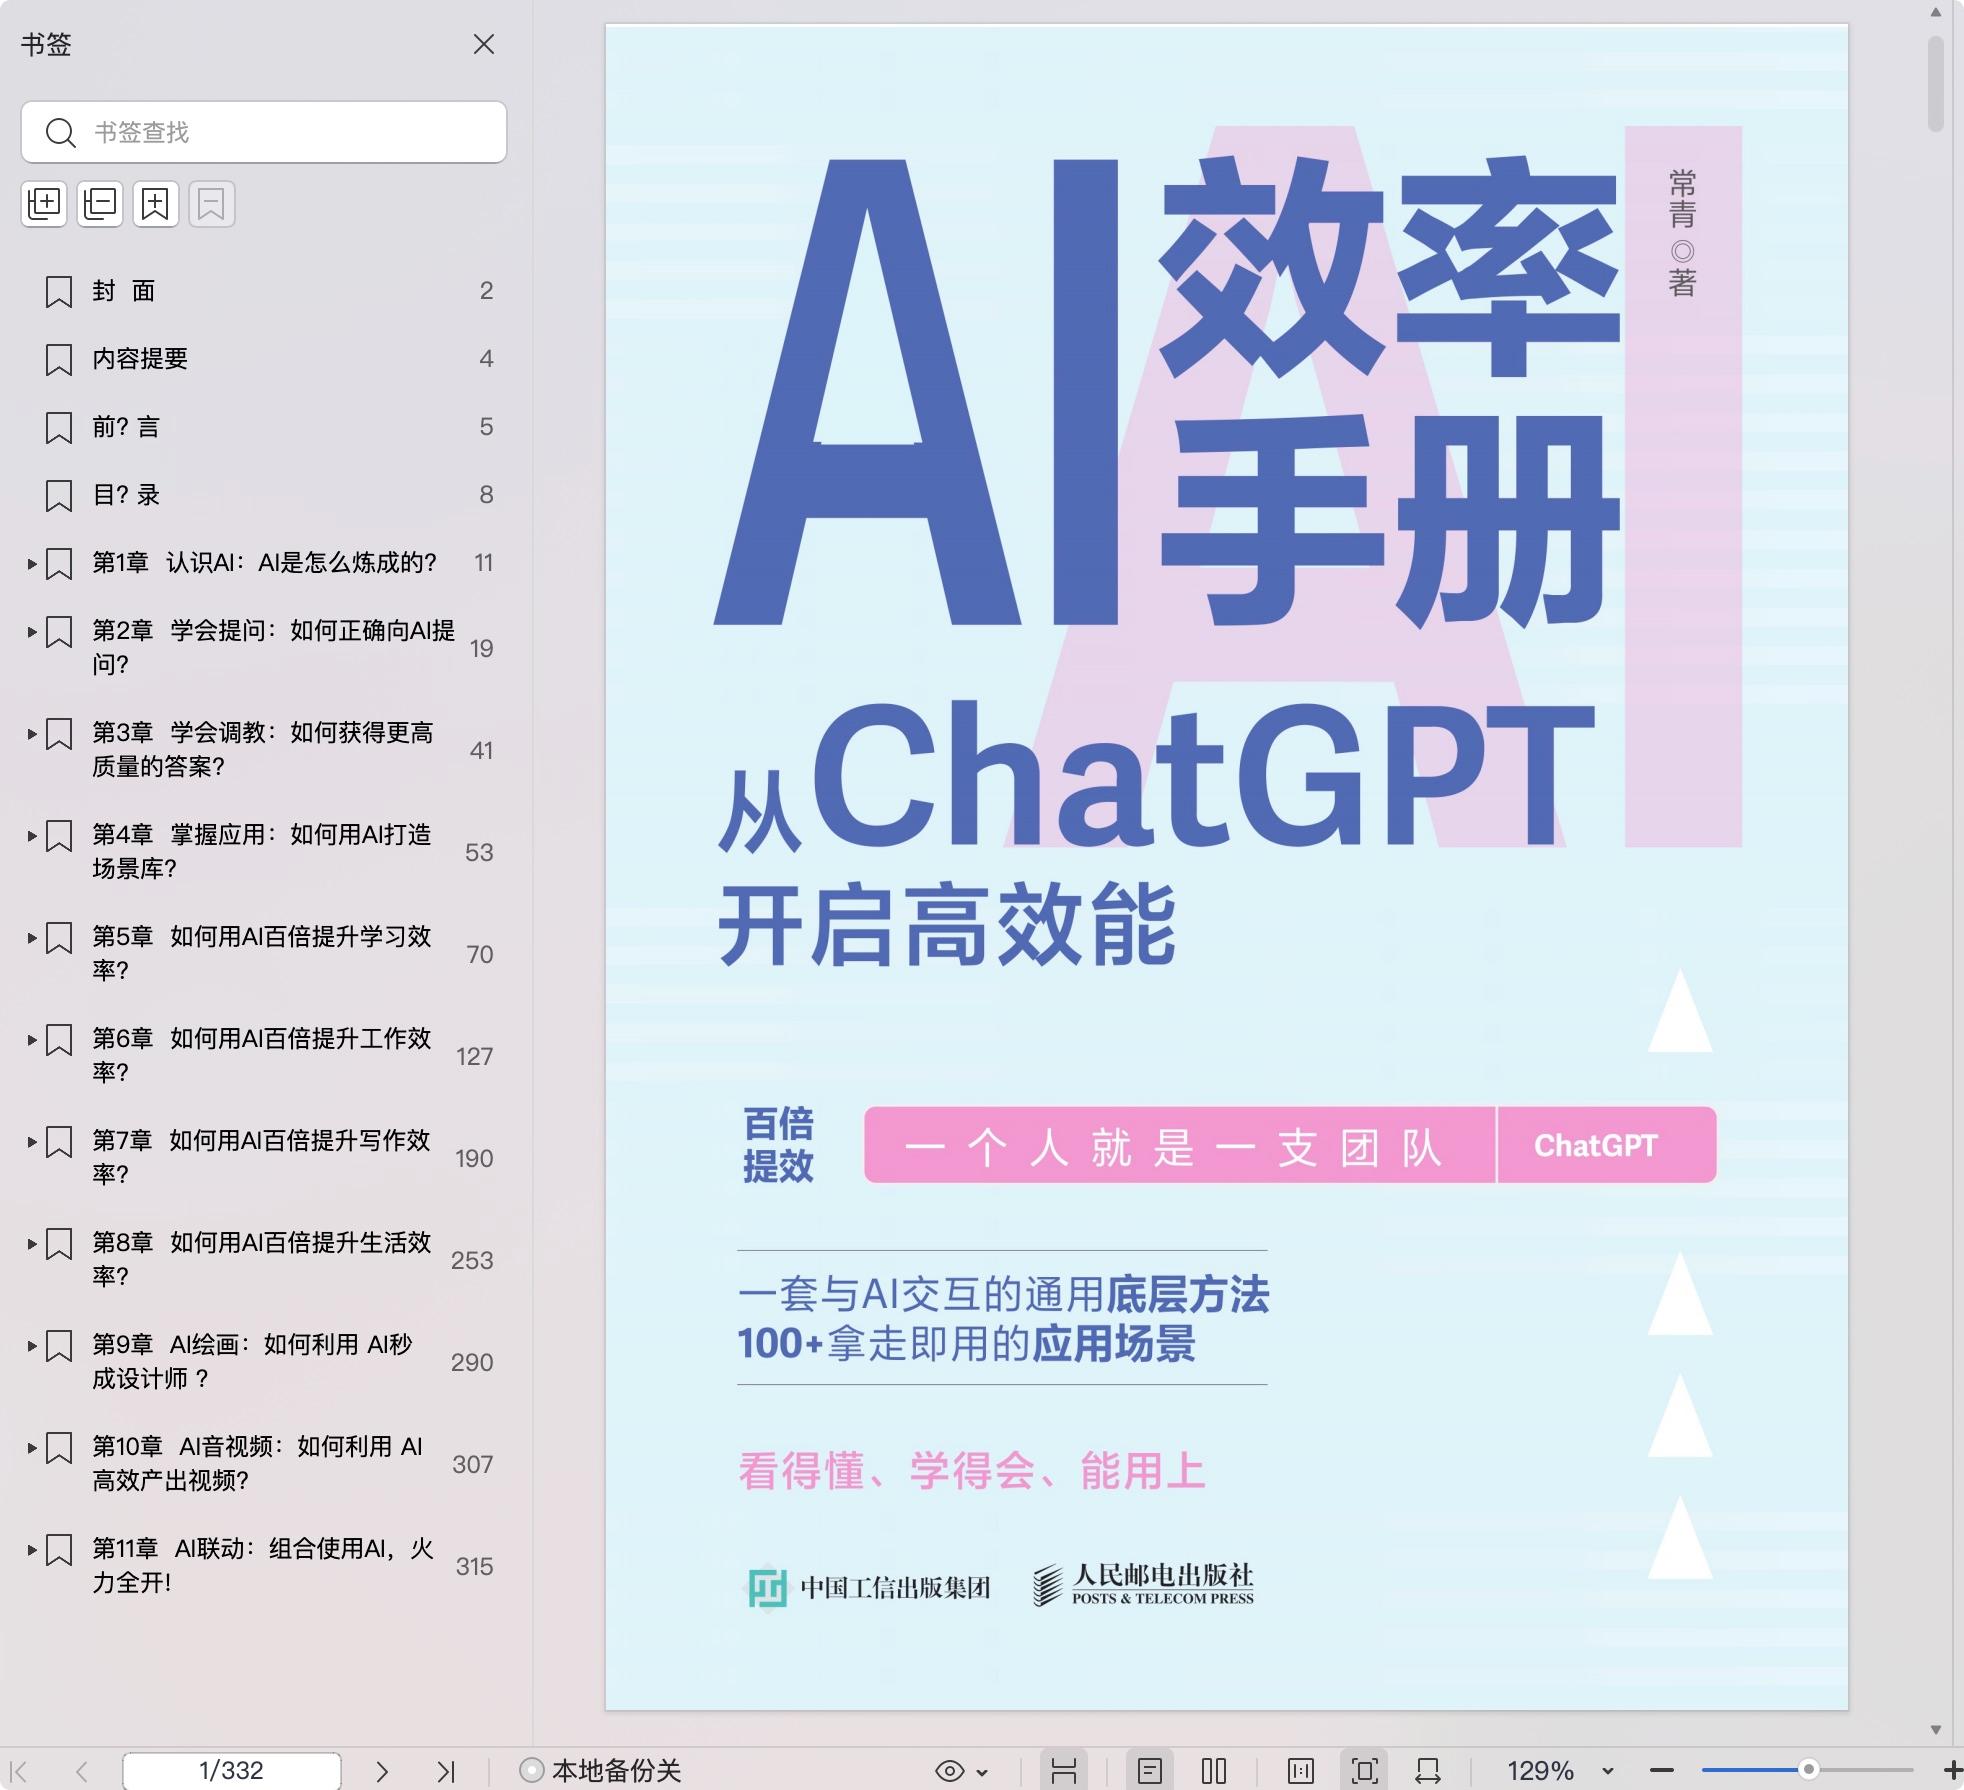The image size is (1964, 1790).
Task: Expand the 第8章 生活效率 bookmark
Action: click(x=32, y=1244)
